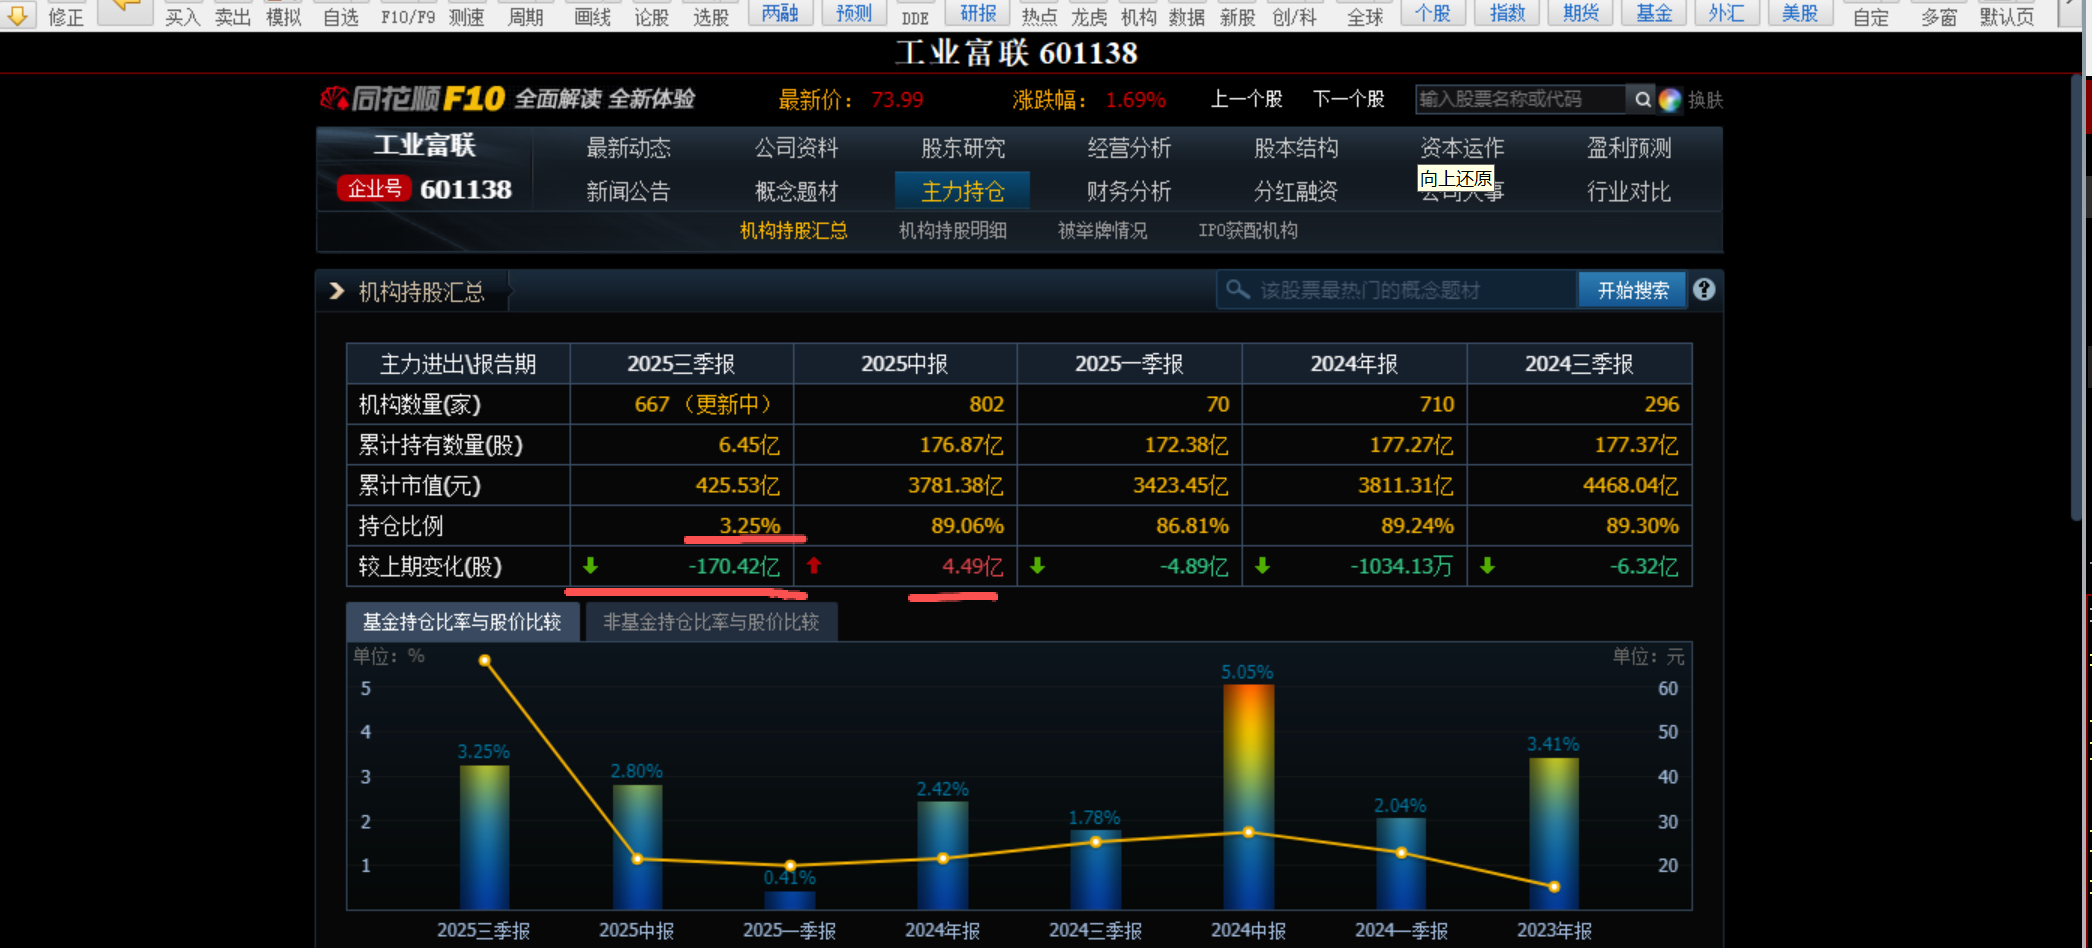The width and height of the screenshot is (2092, 948).
Task: Click 多窗 in the top toolbar
Action: [1939, 17]
